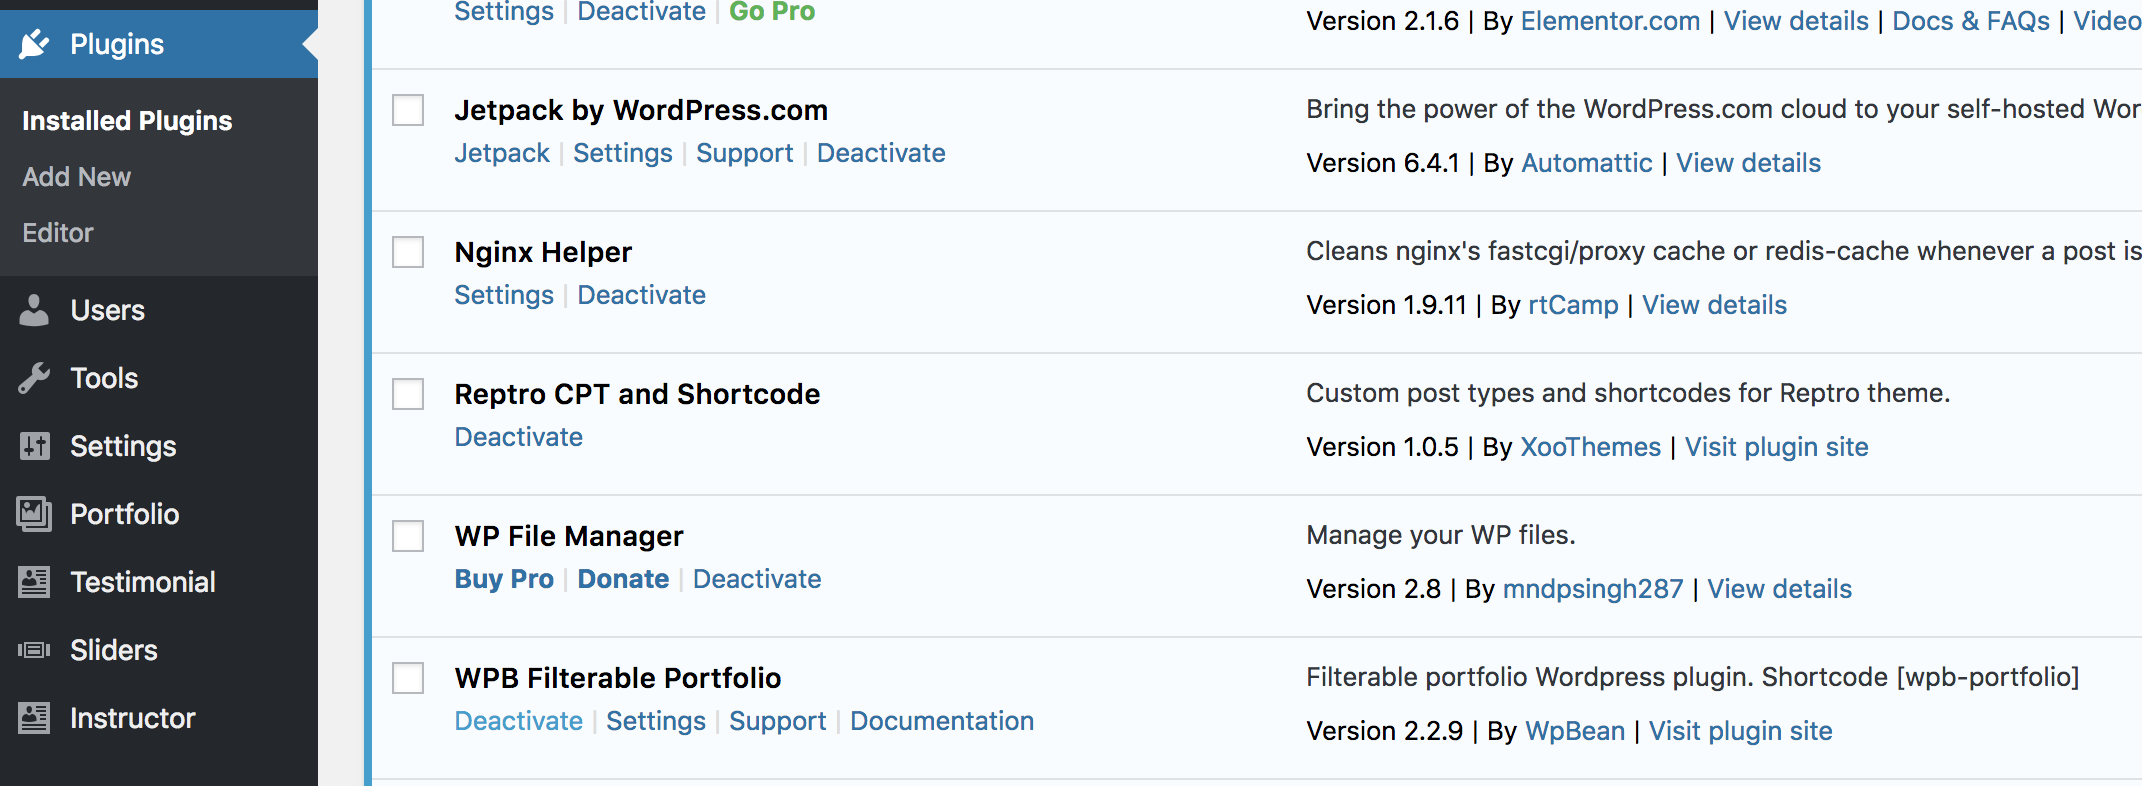Open the Instructor menu

pos(159,718)
